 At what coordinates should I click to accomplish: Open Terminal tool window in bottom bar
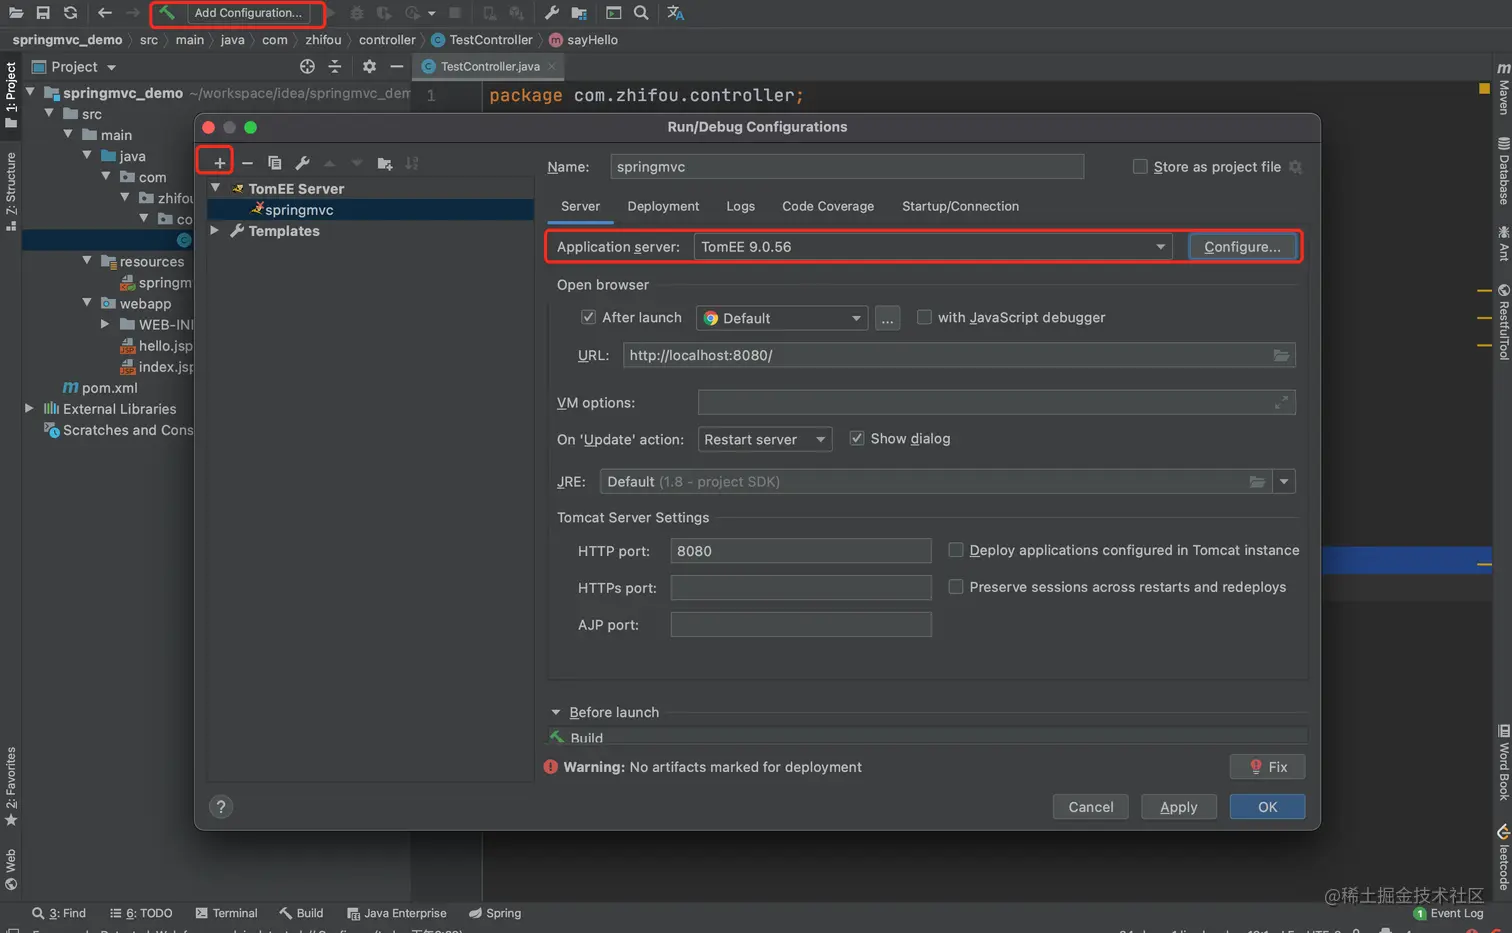[227, 913]
